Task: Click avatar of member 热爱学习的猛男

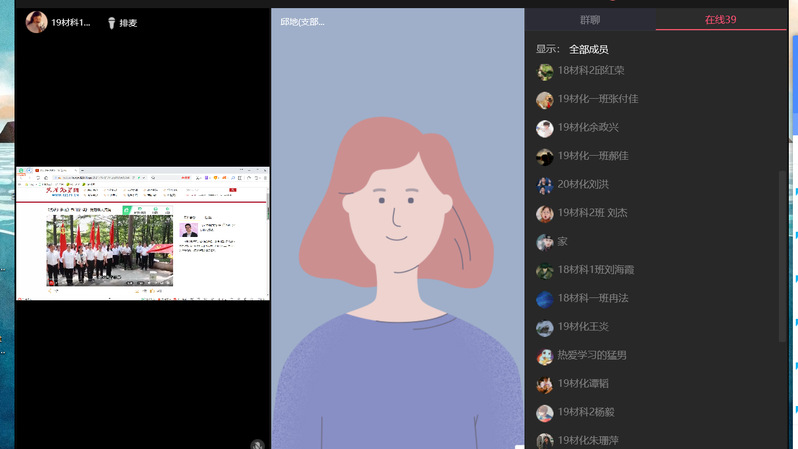Action: (544, 356)
